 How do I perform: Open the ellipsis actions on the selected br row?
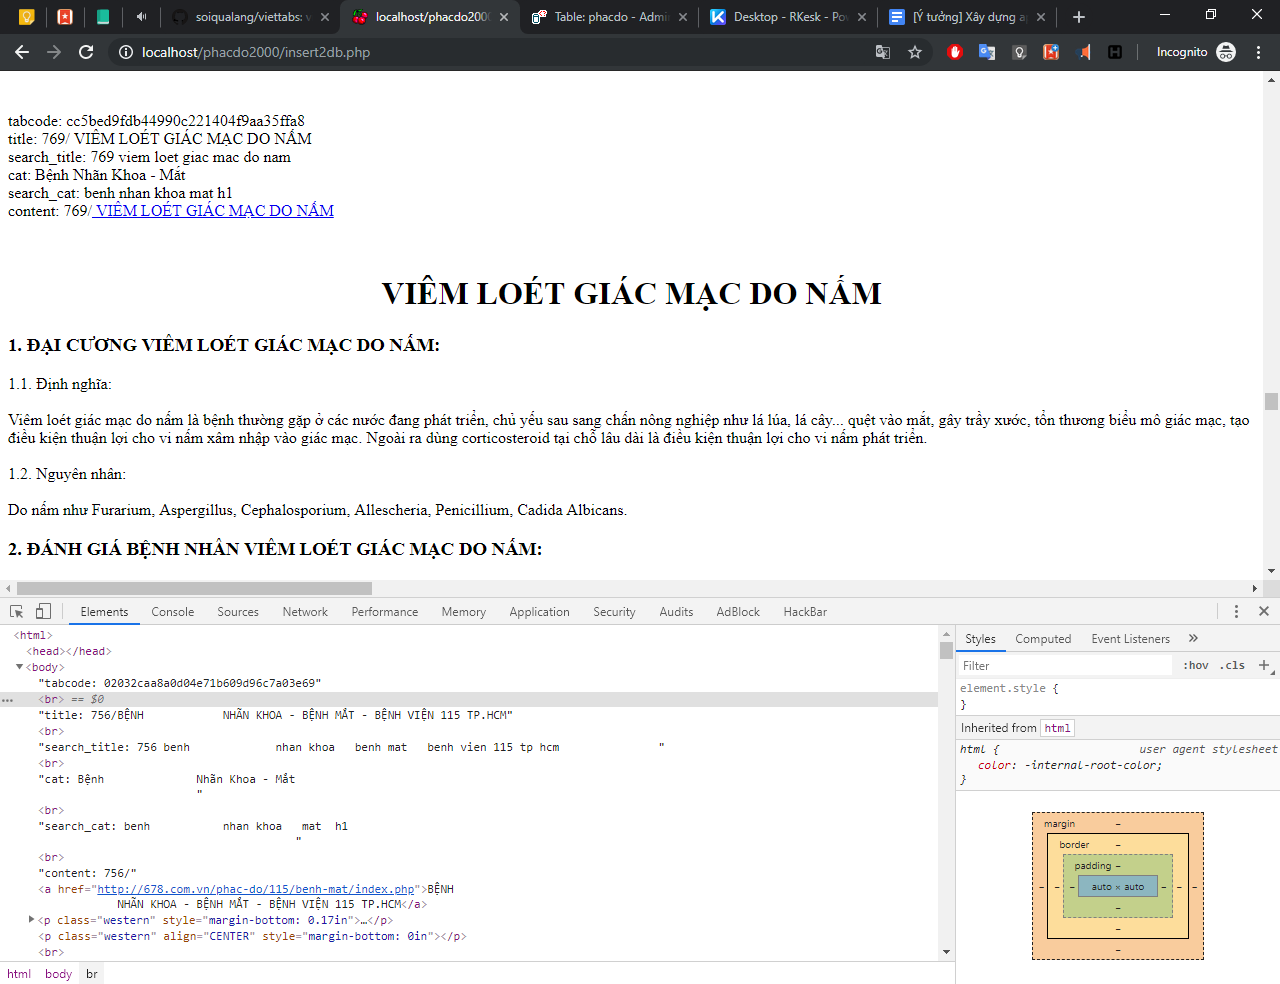click(x=7, y=700)
